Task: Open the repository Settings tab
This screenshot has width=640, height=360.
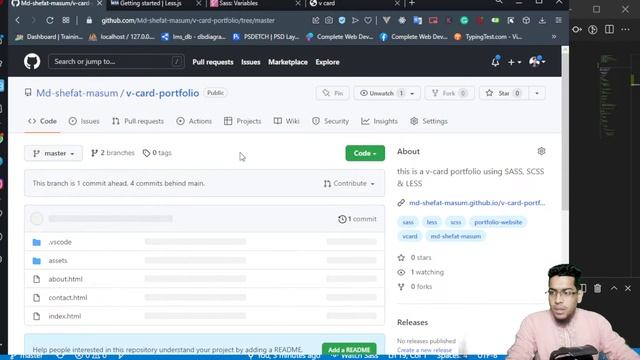Action: 429,121
